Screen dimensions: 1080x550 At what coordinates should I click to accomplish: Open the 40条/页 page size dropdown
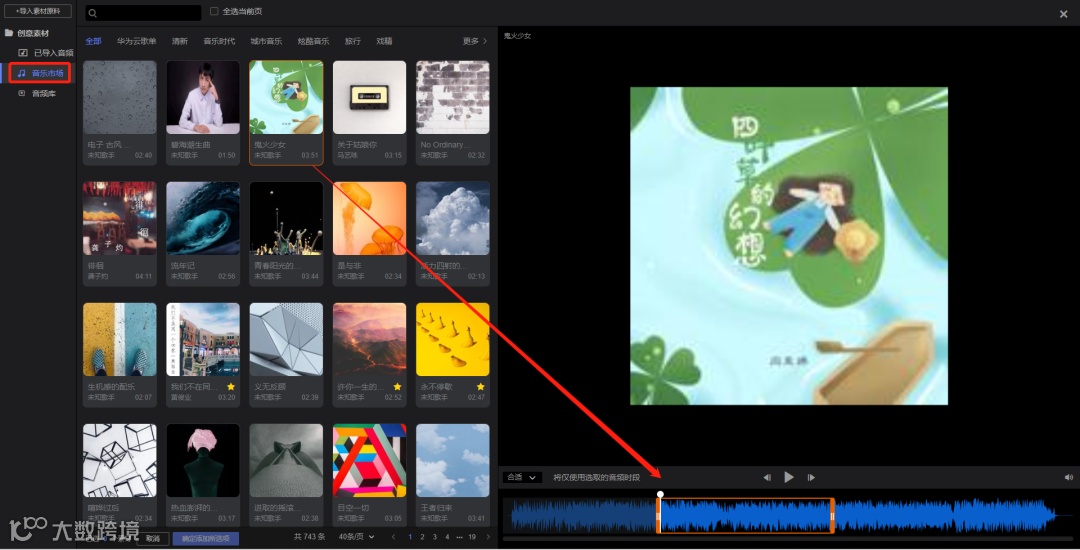coord(357,537)
